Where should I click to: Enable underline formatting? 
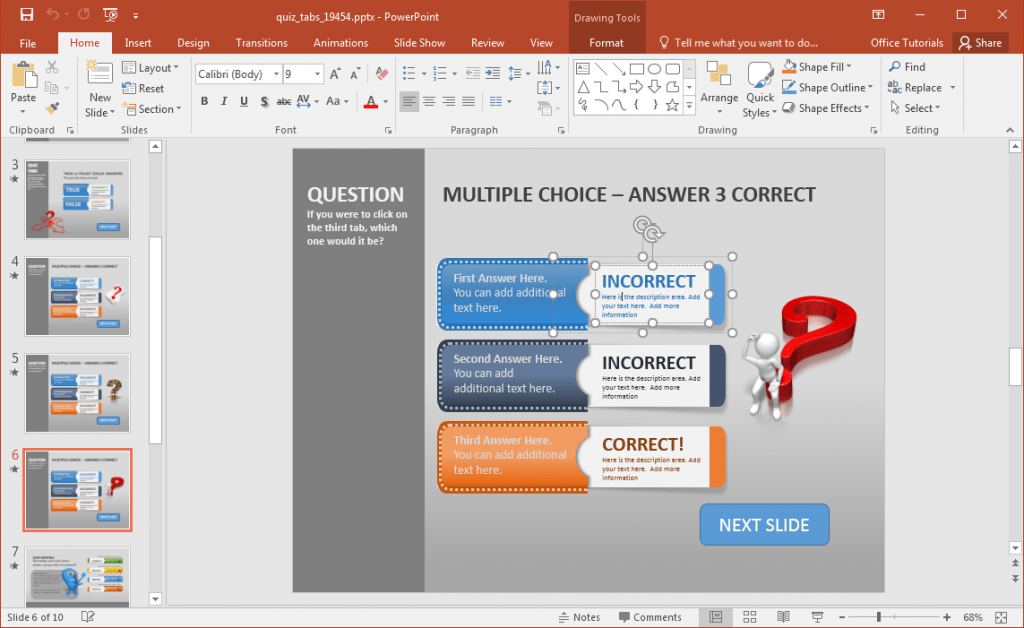pos(242,100)
